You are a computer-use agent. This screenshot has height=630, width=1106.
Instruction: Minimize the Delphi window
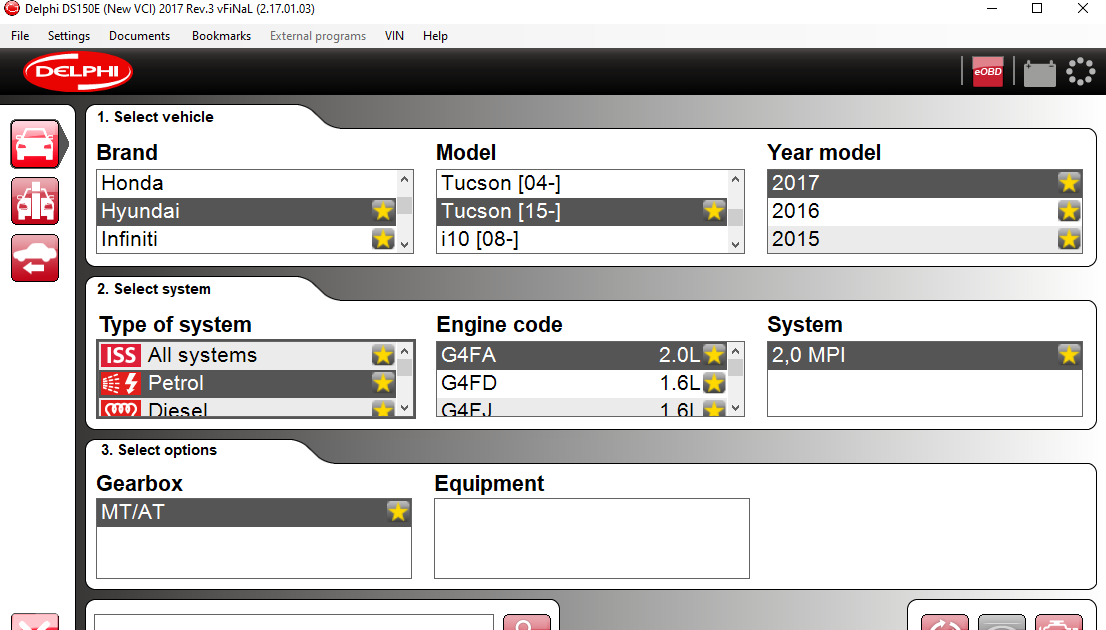tap(992, 9)
